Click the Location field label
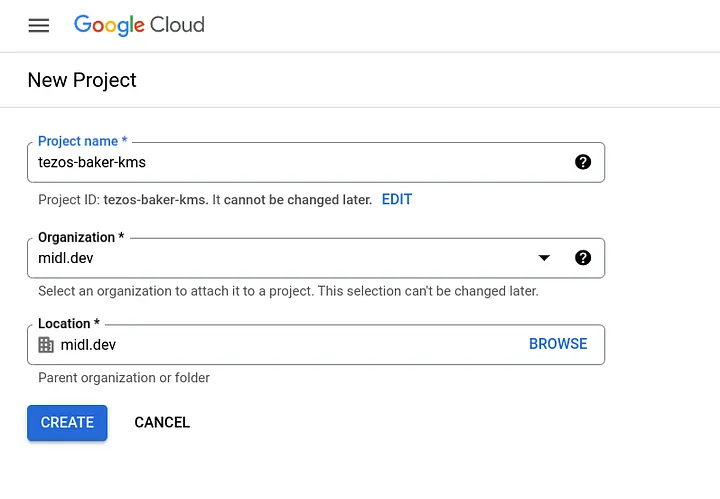This screenshot has width=720, height=499. point(69,324)
